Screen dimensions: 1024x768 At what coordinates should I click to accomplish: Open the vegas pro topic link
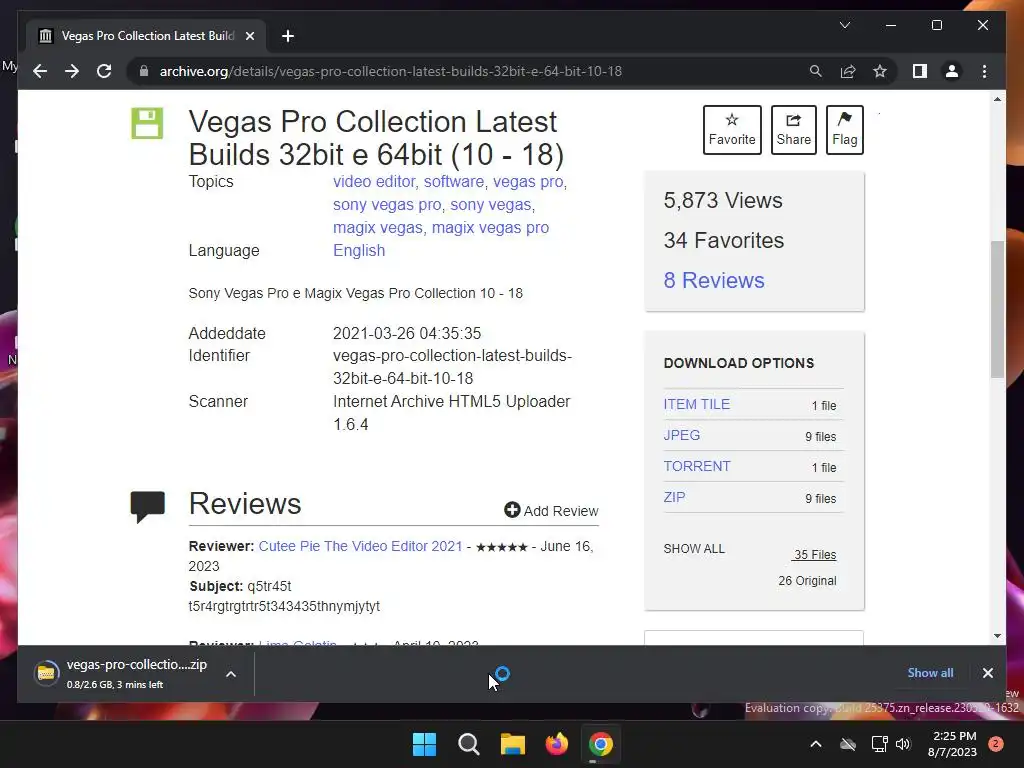tap(528, 182)
